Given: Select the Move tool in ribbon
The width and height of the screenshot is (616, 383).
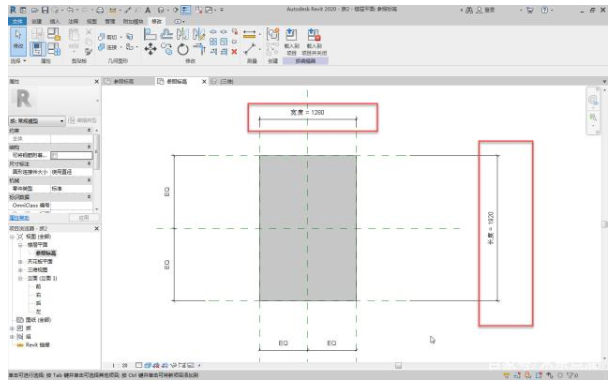Looking at the screenshot, I should pos(150,49).
